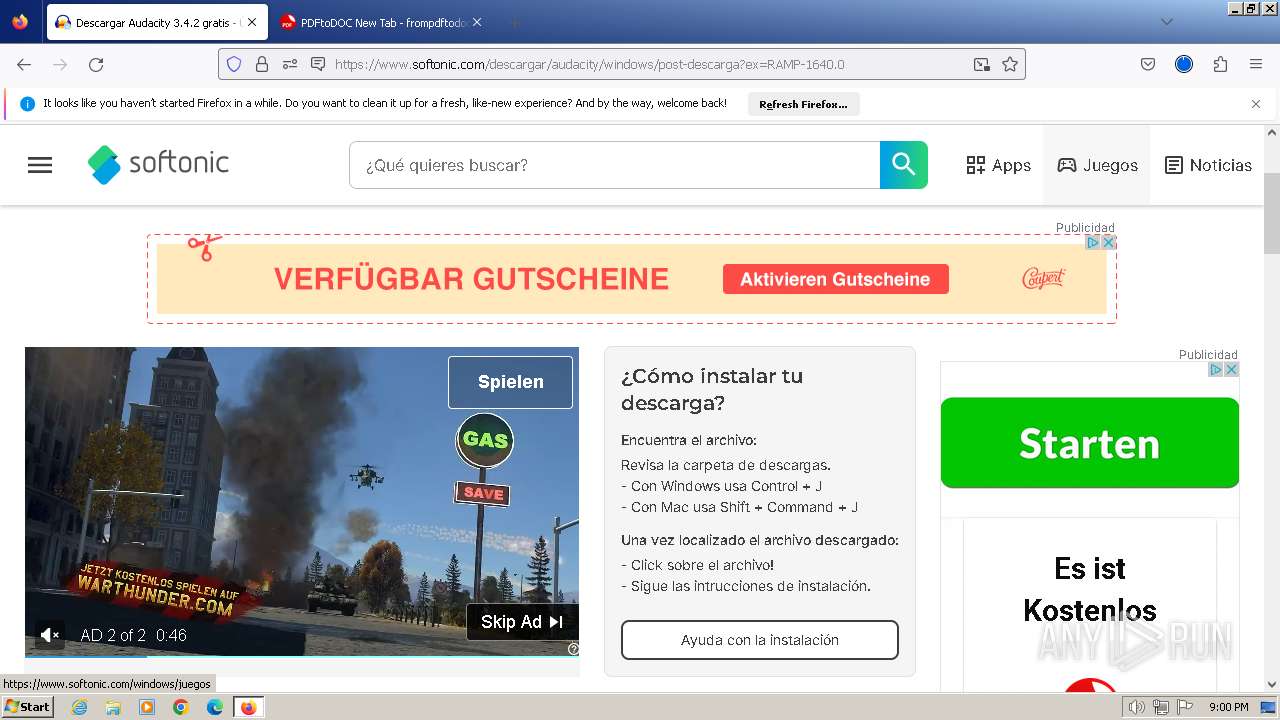Close the Descargar Audacity tab
Viewport: 1280px width, 720px height.
(x=251, y=22)
